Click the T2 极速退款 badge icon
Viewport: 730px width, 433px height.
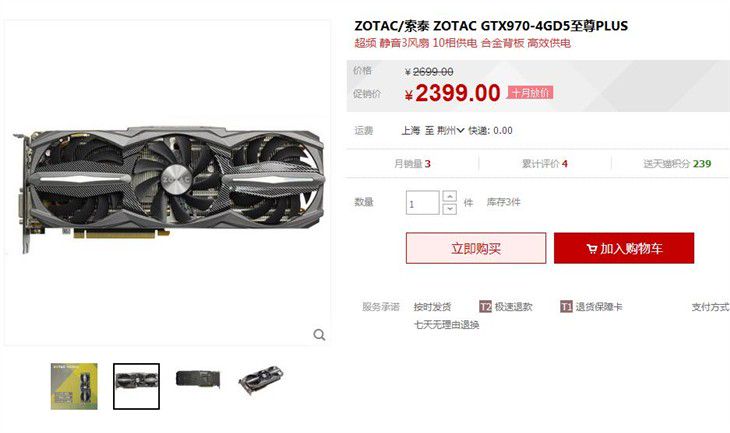pyautogui.click(x=486, y=306)
